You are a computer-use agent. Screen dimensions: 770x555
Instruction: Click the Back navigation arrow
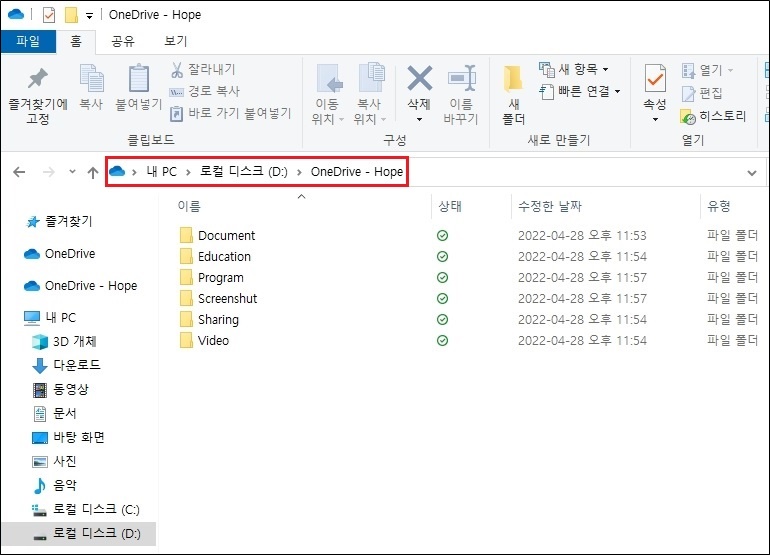coord(19,172)
